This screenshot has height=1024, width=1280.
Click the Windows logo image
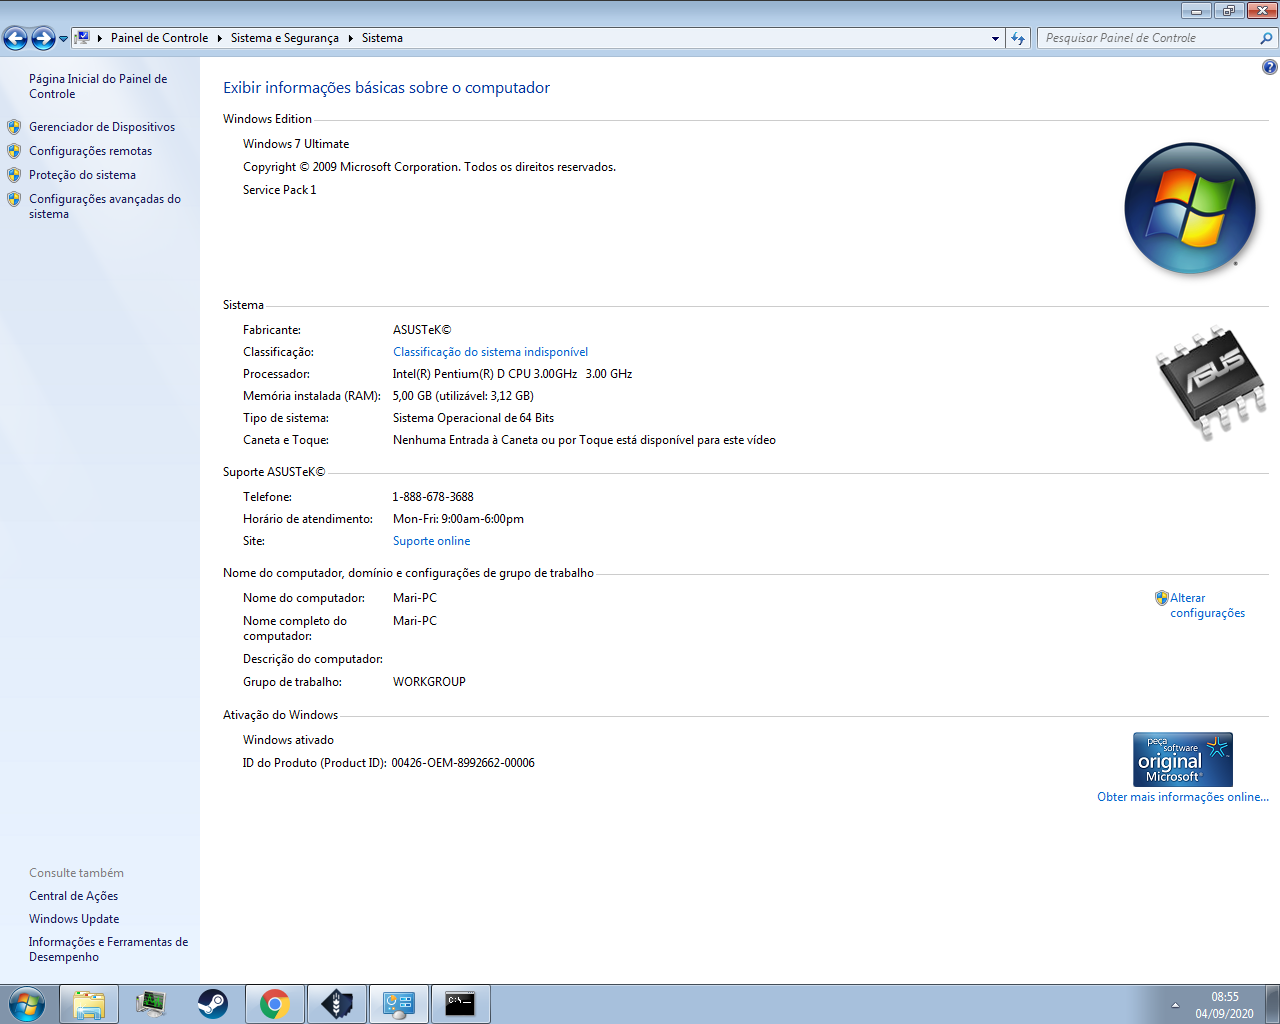click(1190, 208)
